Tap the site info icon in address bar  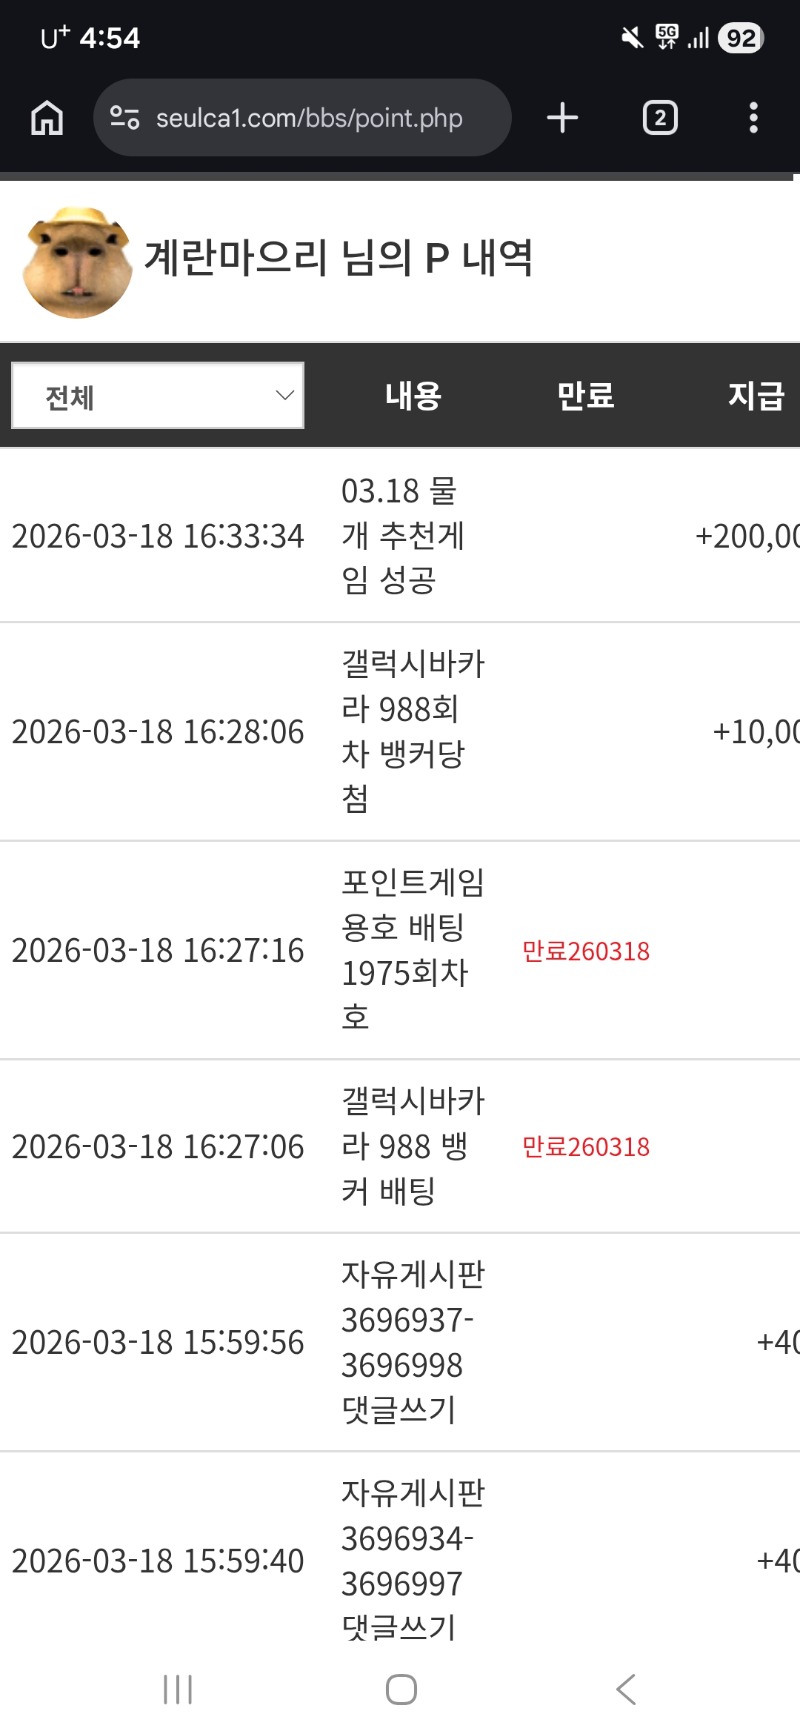(x=125, y=118)
